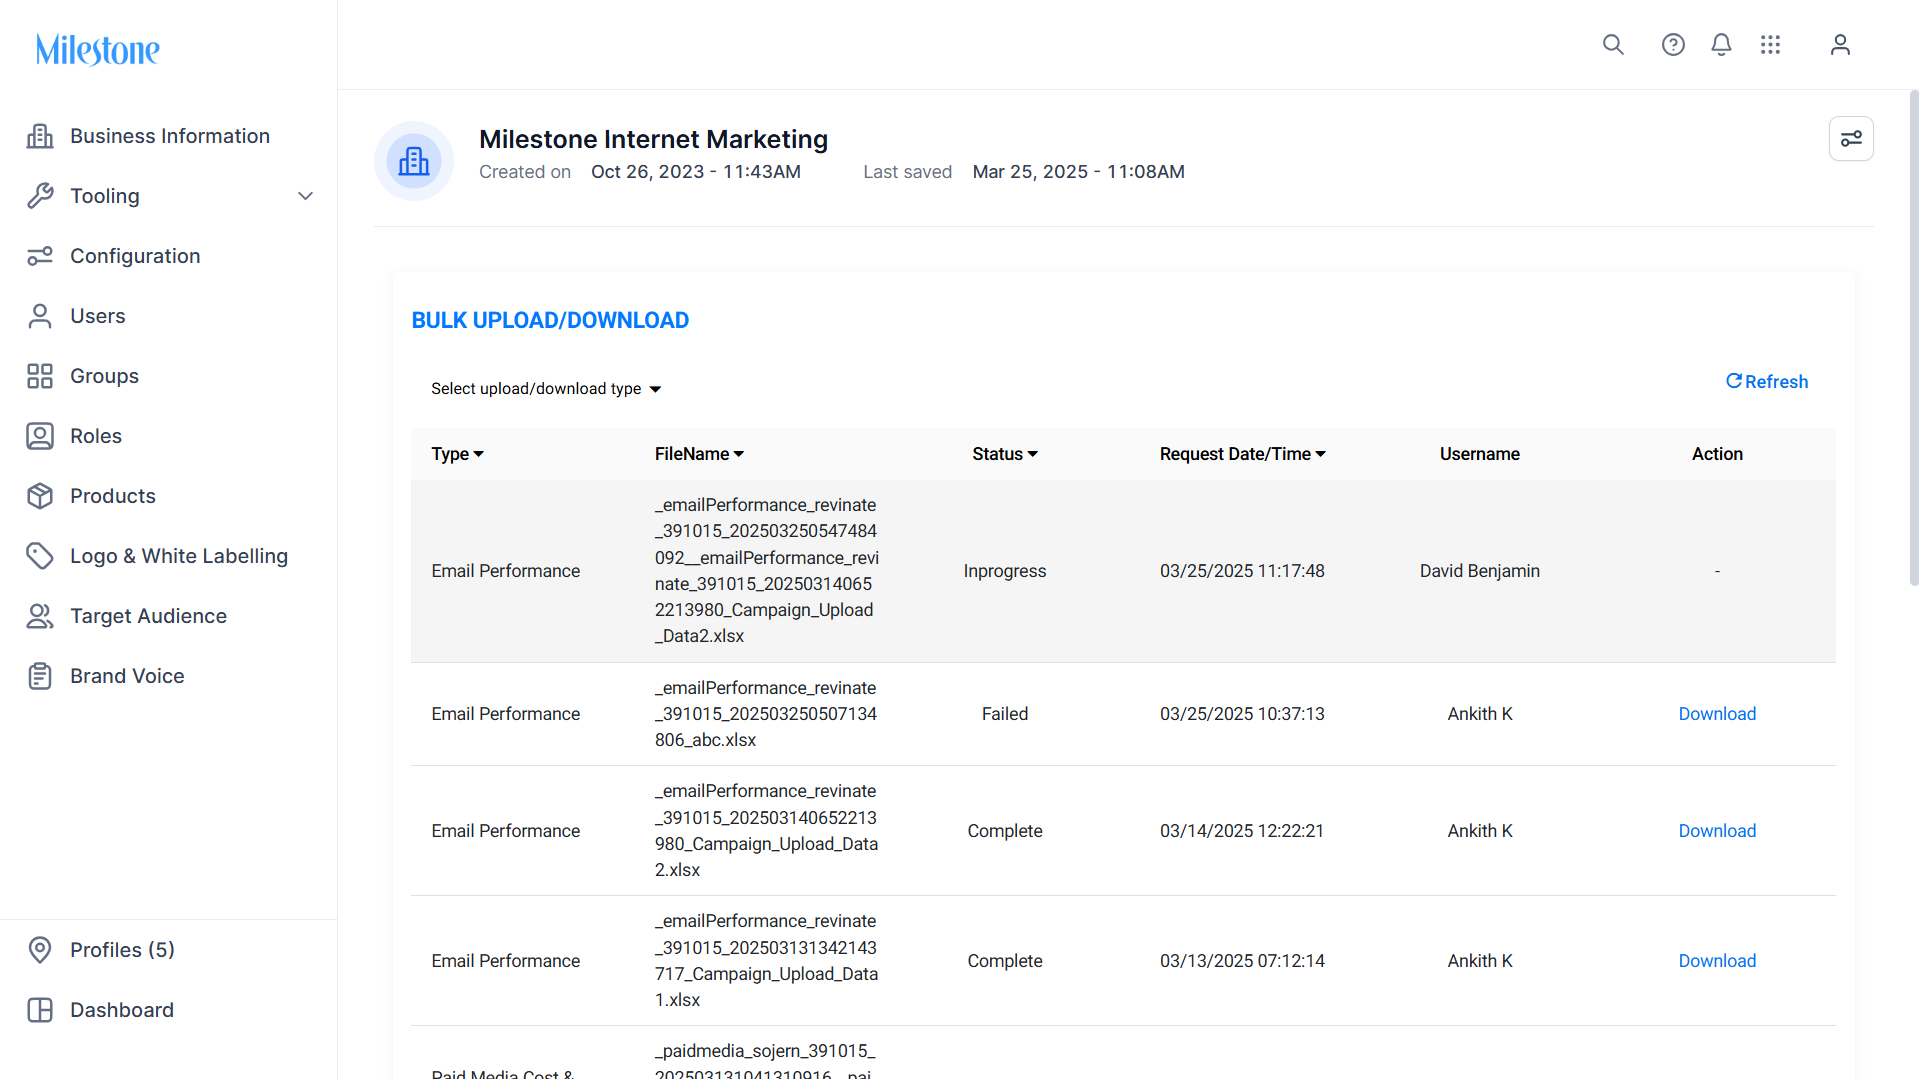The height and width of the screenshot is (1079, 1919).
Task: Click the Products box icon
Action: click(40, 496)
